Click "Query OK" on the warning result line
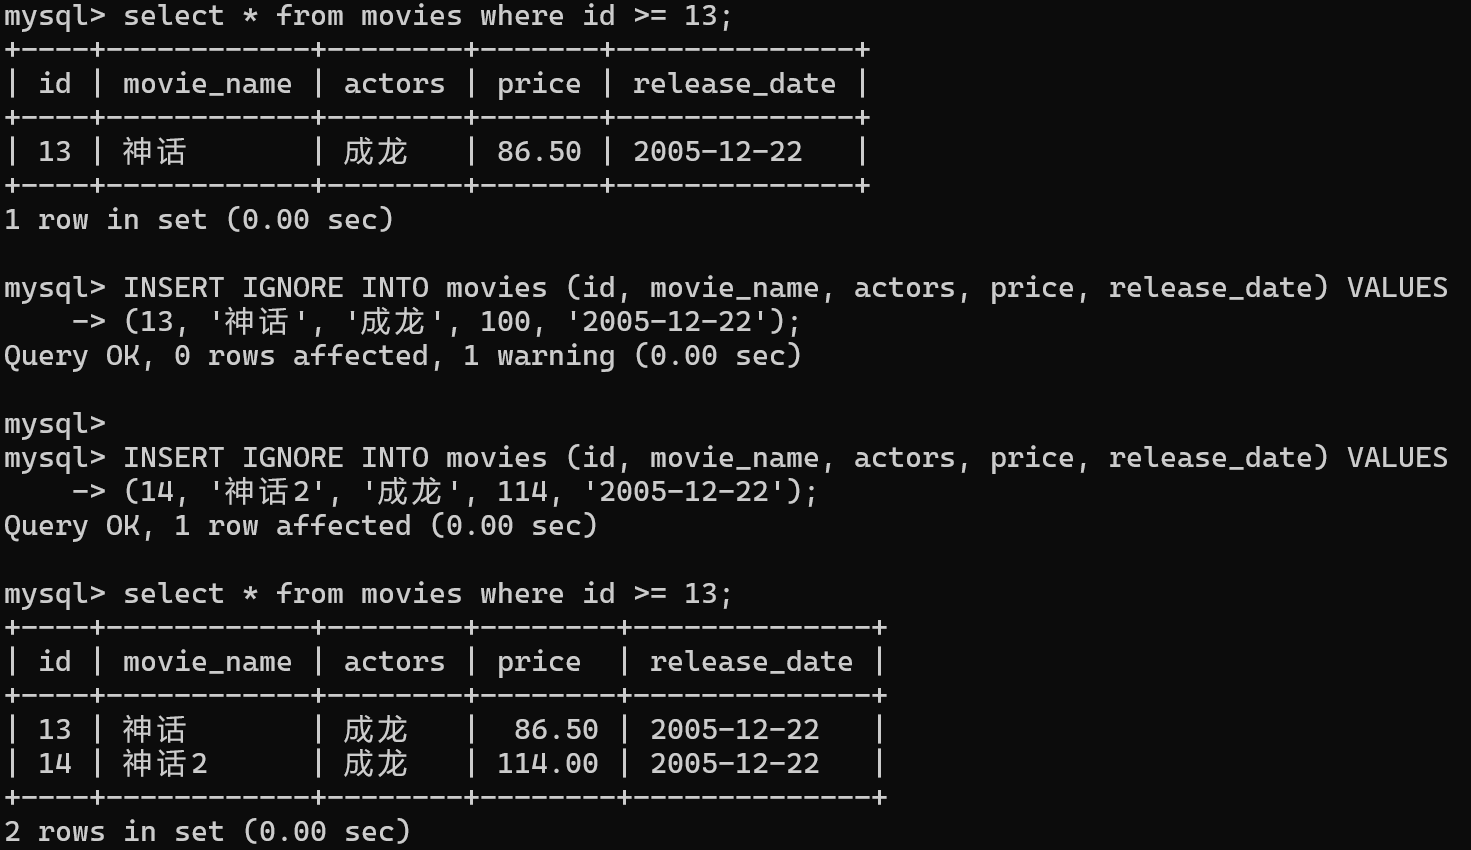Viewport: 1471px width, 850px height. tap(72, 356)
